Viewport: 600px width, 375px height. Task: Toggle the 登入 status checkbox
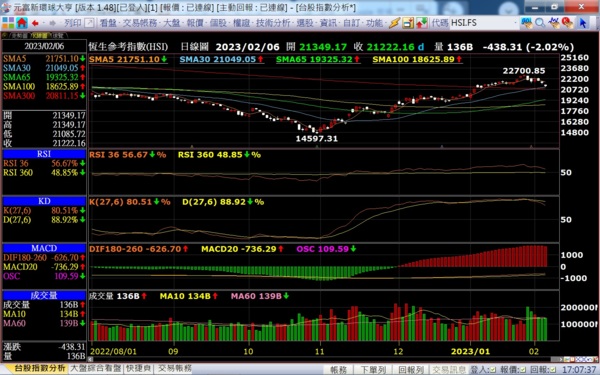[492, 370]
